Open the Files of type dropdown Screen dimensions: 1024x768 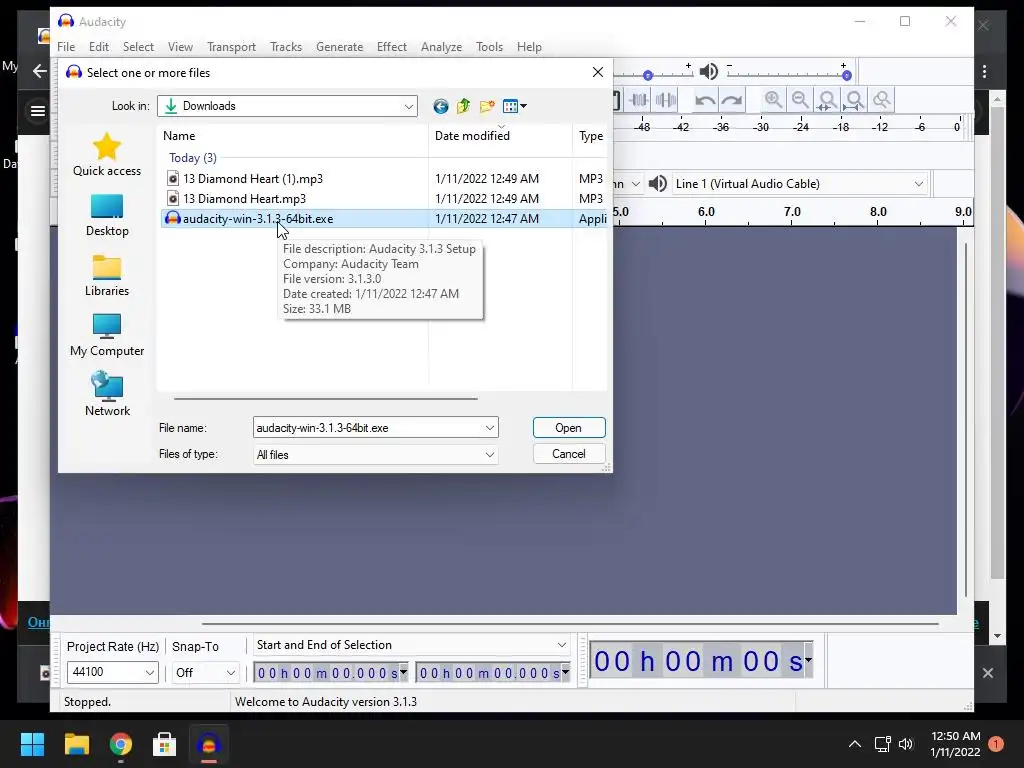(490, 455)
